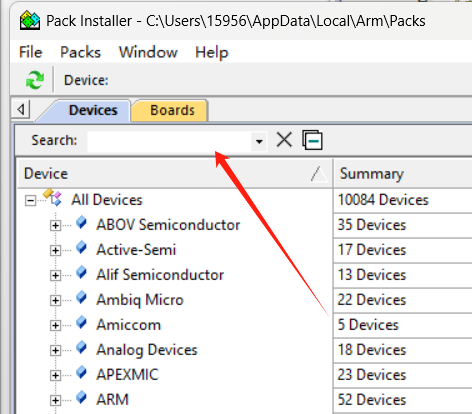Open the search history dropdown arrow

point(259,141)
